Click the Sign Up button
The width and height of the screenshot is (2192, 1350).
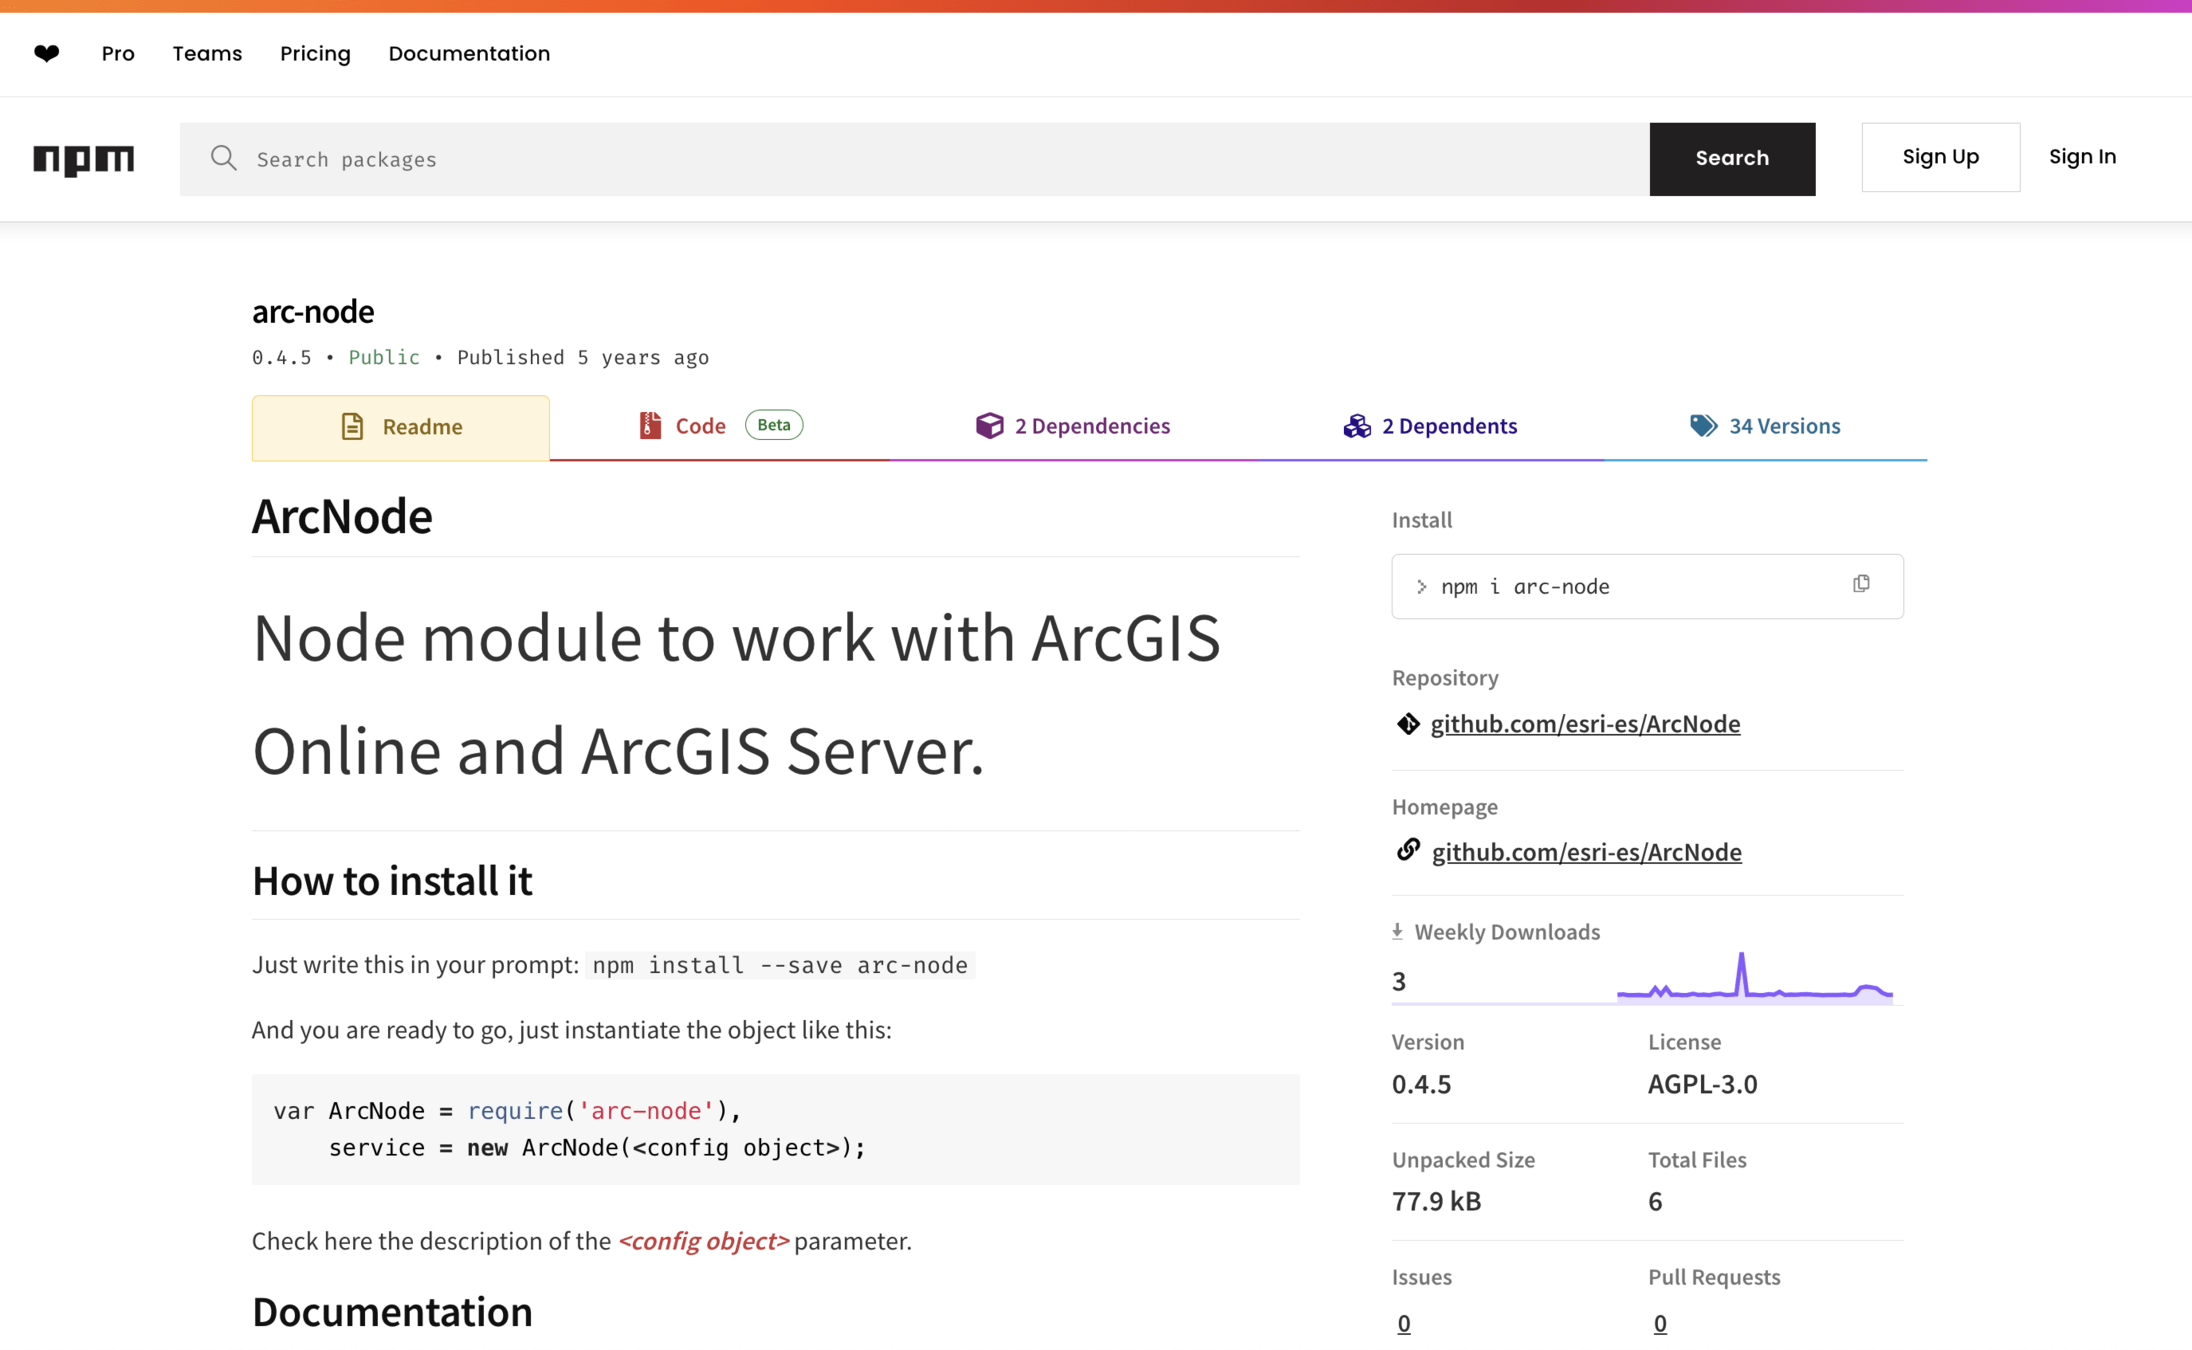(x=1940, y=157)
